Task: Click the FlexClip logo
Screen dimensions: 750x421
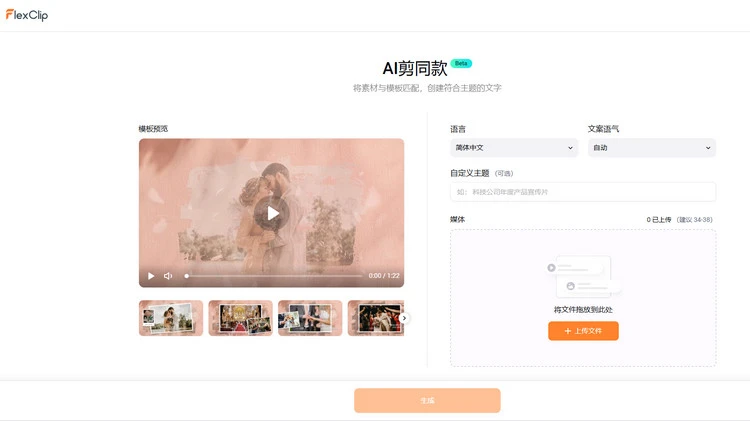Action: 27,15
